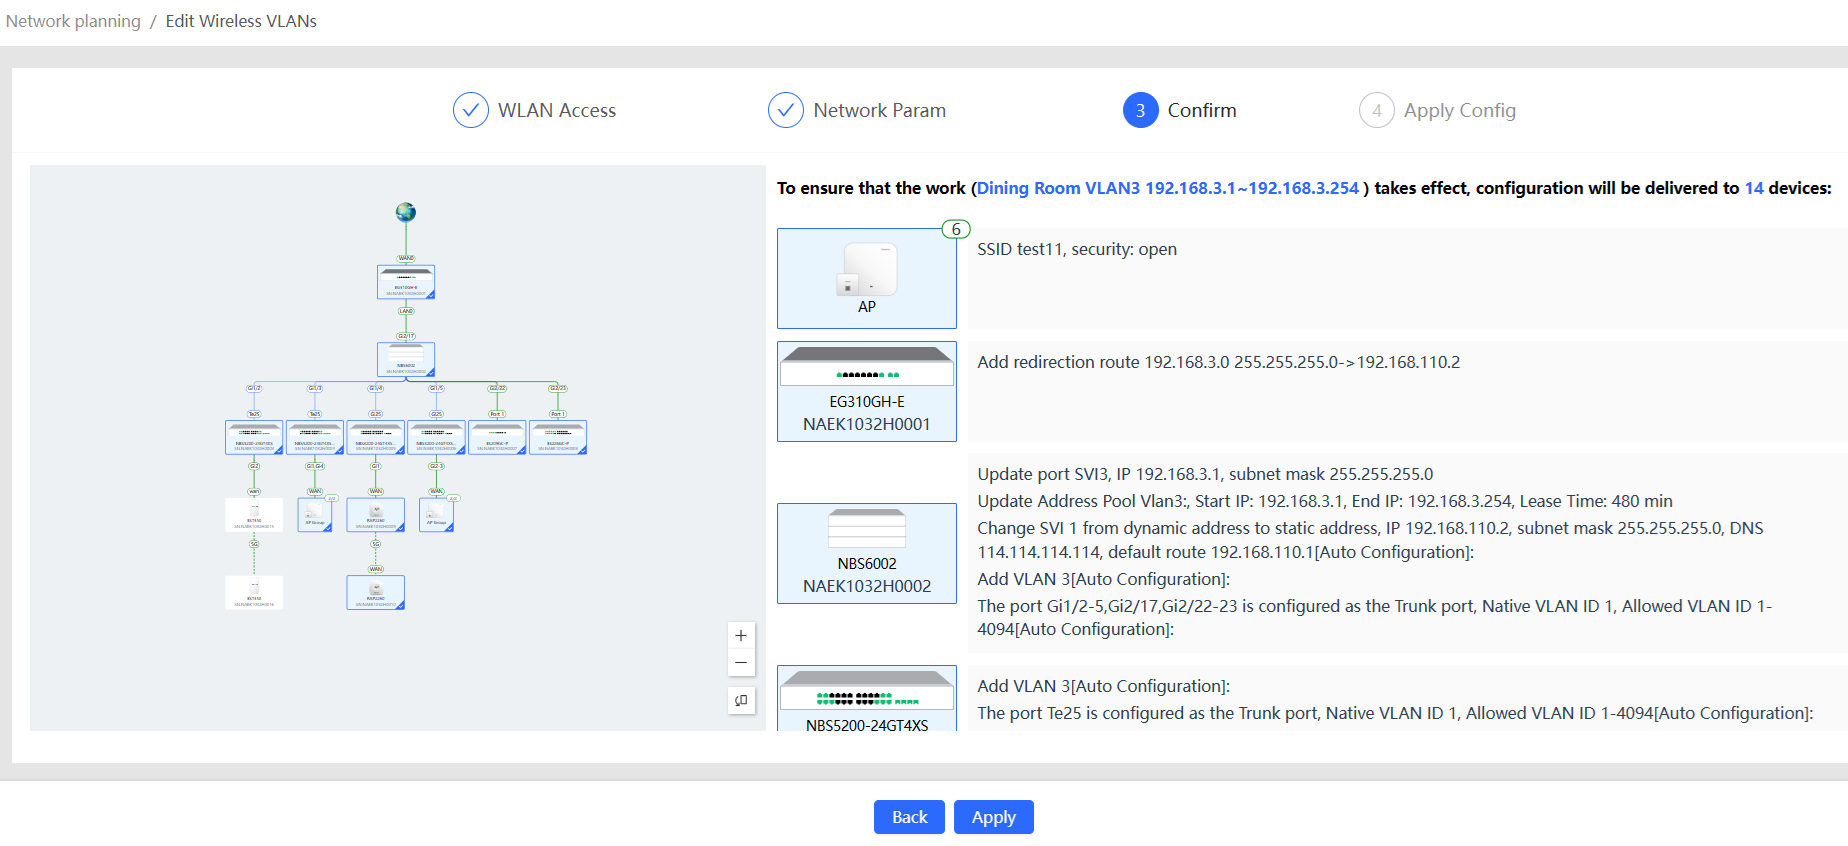Open the NBS5200-24GT4XS device card
The image size is (1848, 846).
(866, 699)
